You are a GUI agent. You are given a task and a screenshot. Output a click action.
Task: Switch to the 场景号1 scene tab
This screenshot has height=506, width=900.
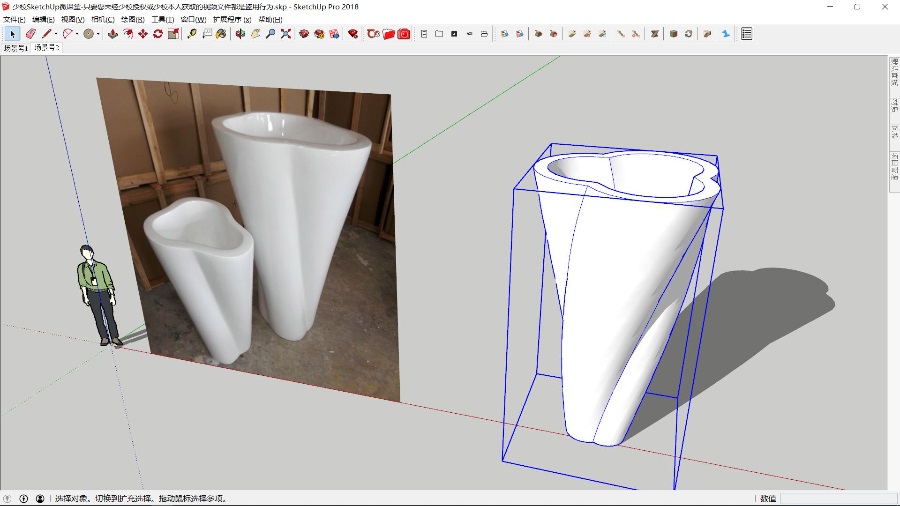tap(15, 47)
